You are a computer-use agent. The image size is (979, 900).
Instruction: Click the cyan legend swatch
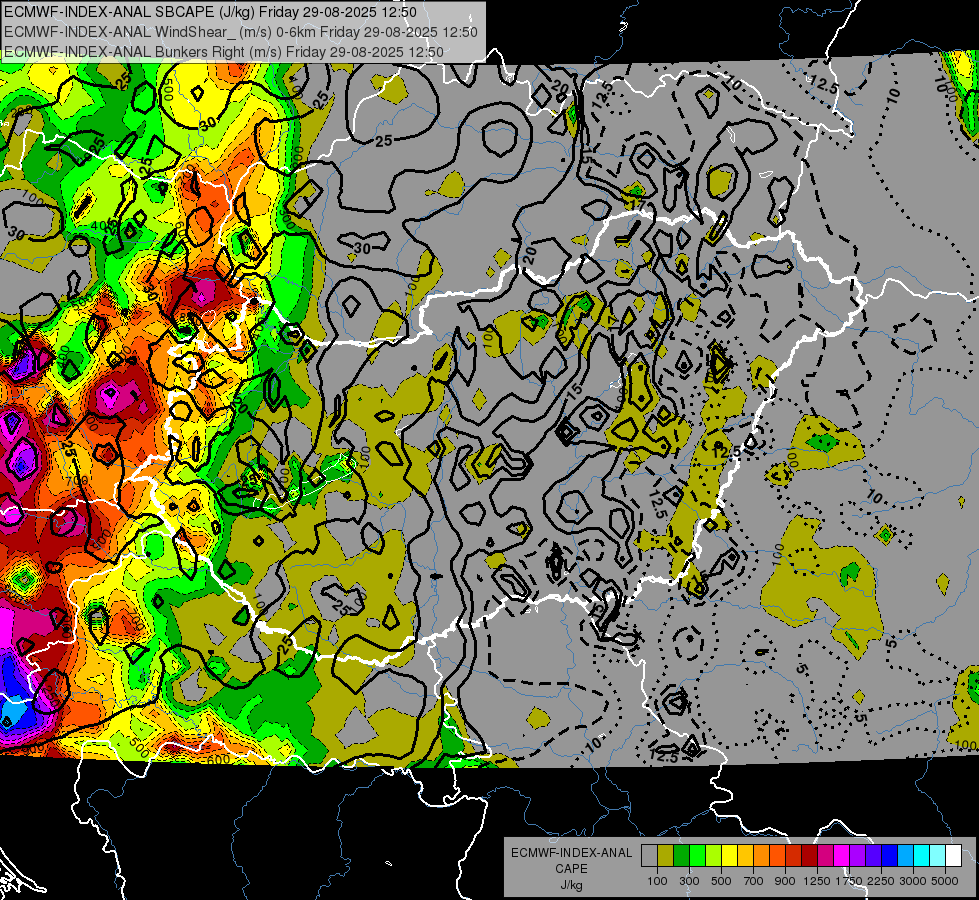922,856
